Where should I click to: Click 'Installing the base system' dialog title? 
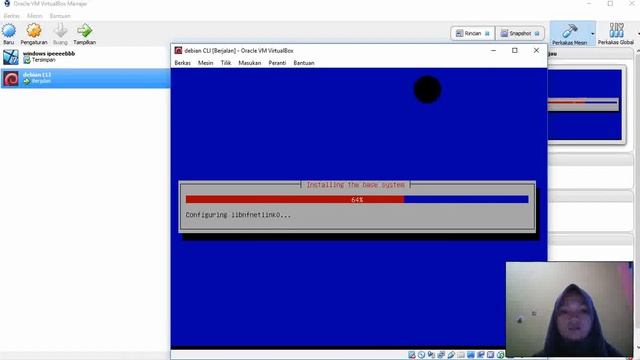(356, 185)
